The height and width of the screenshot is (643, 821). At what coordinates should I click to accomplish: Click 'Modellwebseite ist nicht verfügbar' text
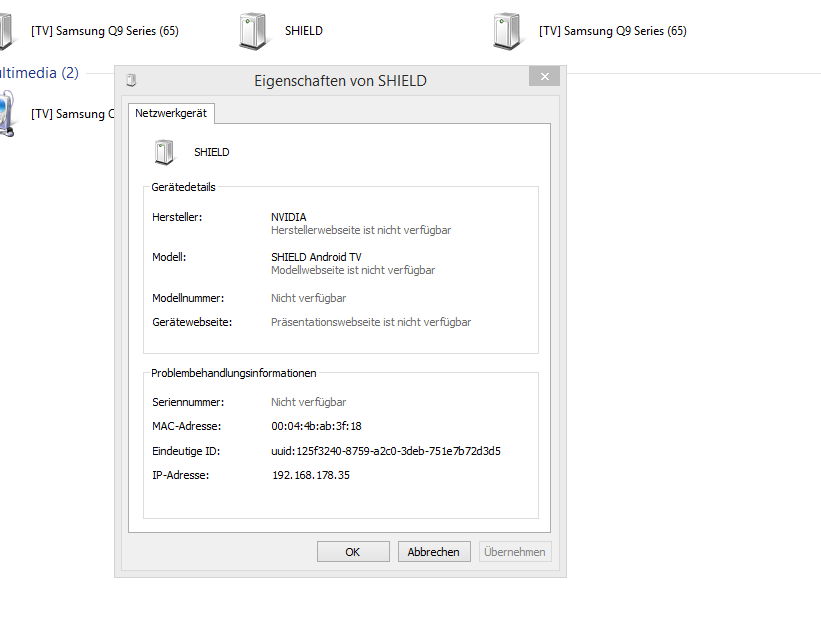353,270
